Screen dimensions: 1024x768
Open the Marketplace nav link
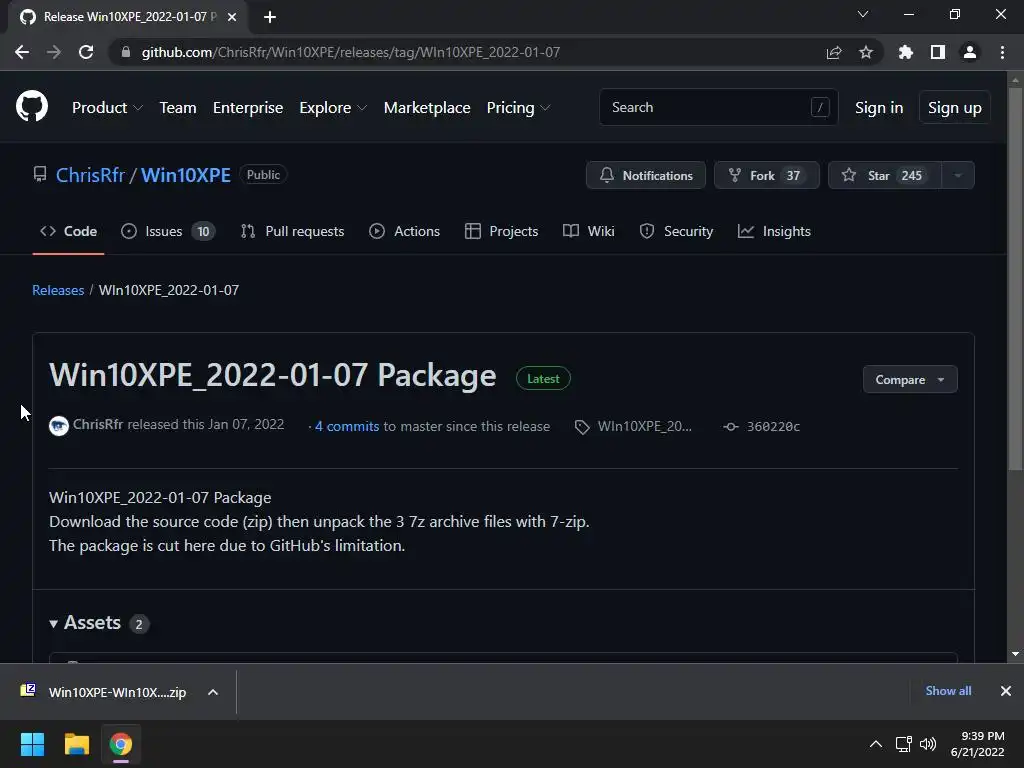point(427,108)
